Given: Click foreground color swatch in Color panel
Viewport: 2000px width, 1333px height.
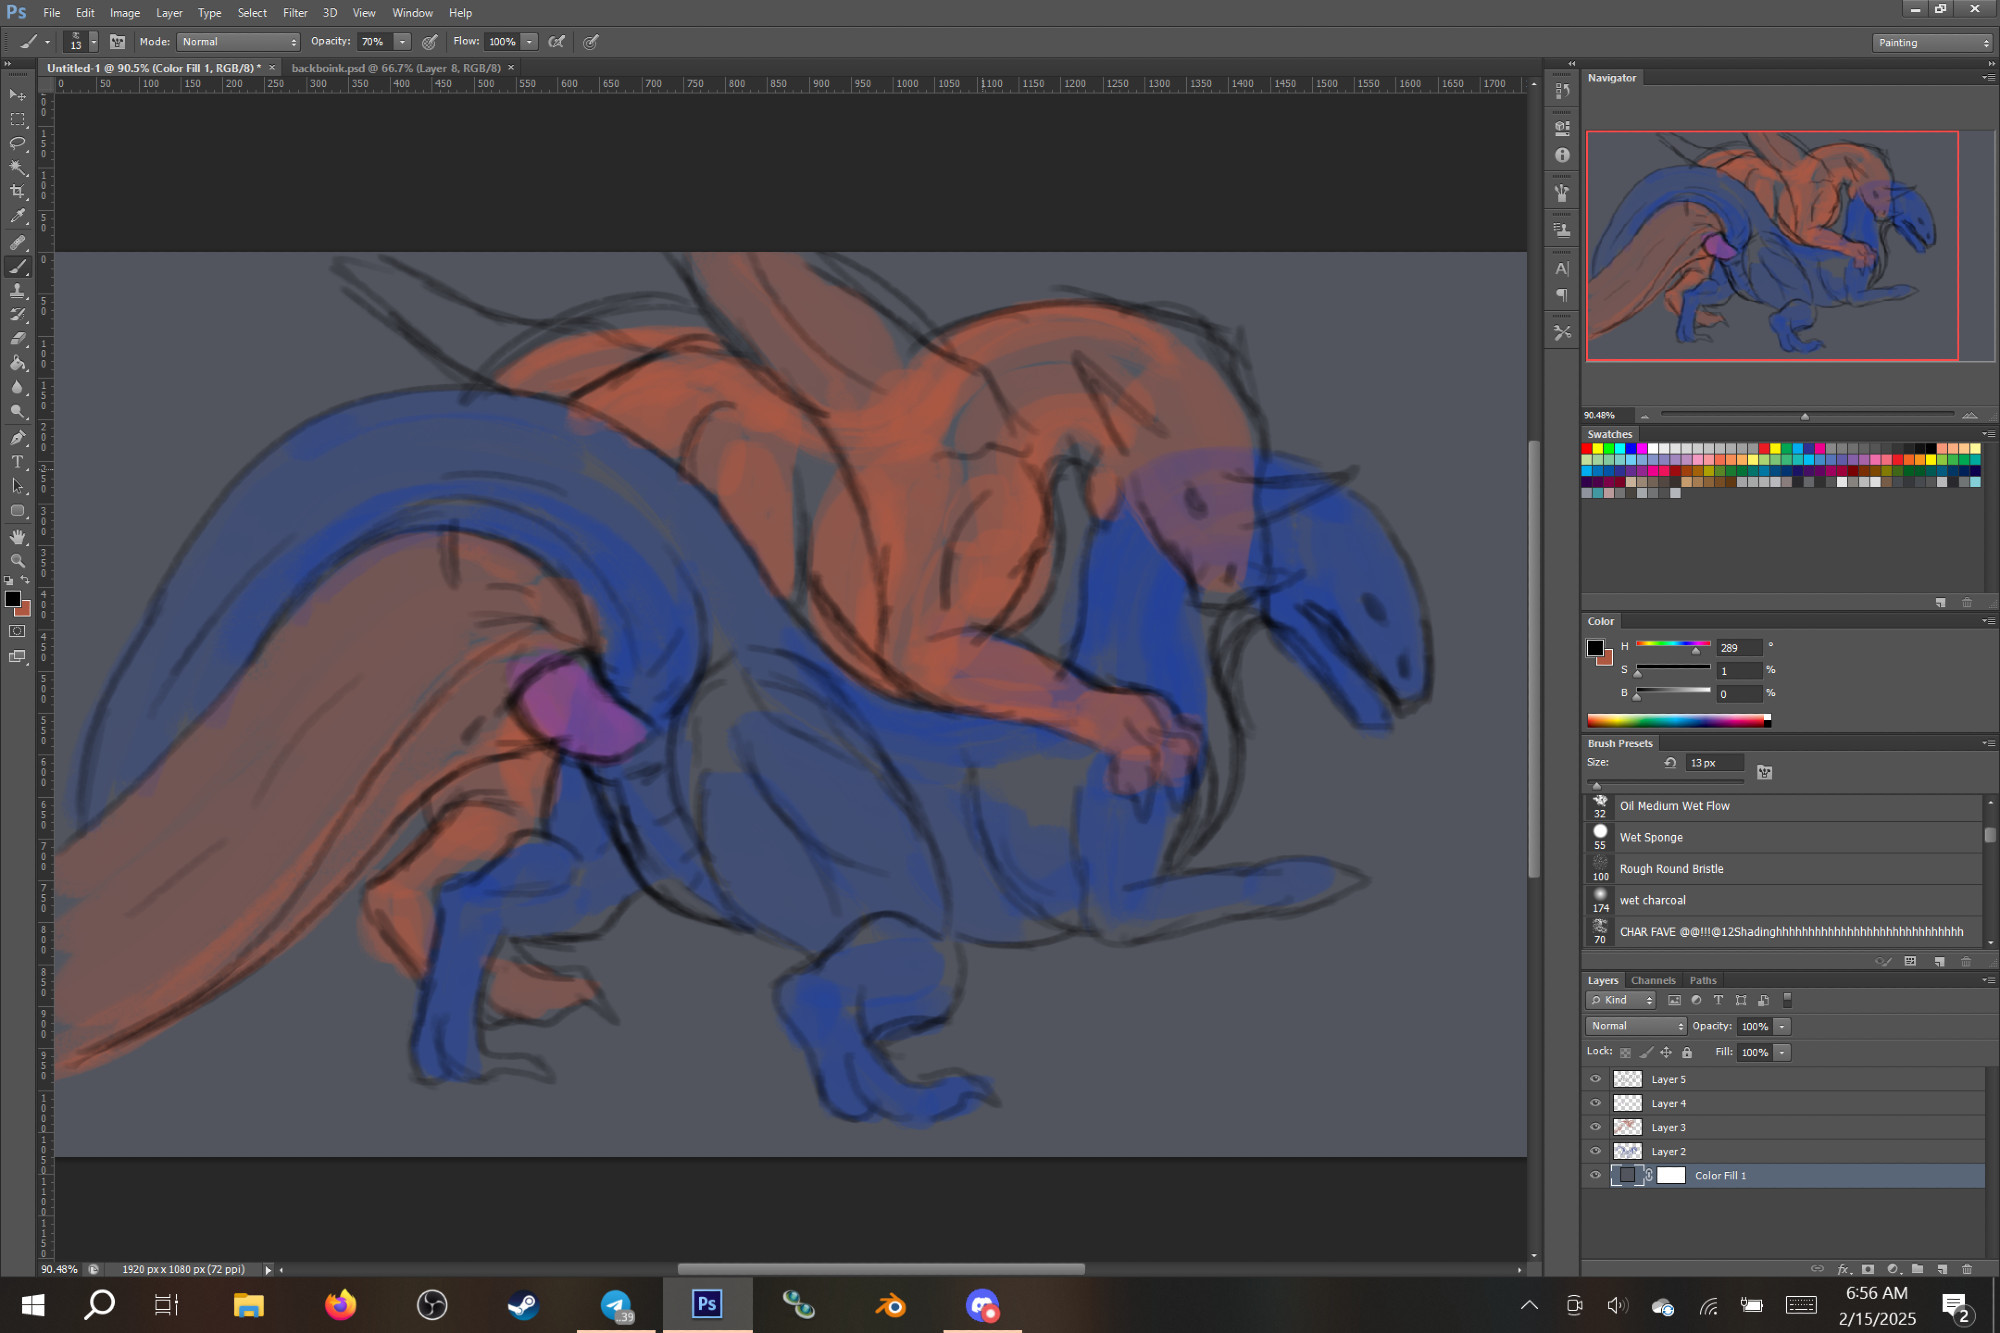Looking at the screenshot, I should click(1595, 648).
